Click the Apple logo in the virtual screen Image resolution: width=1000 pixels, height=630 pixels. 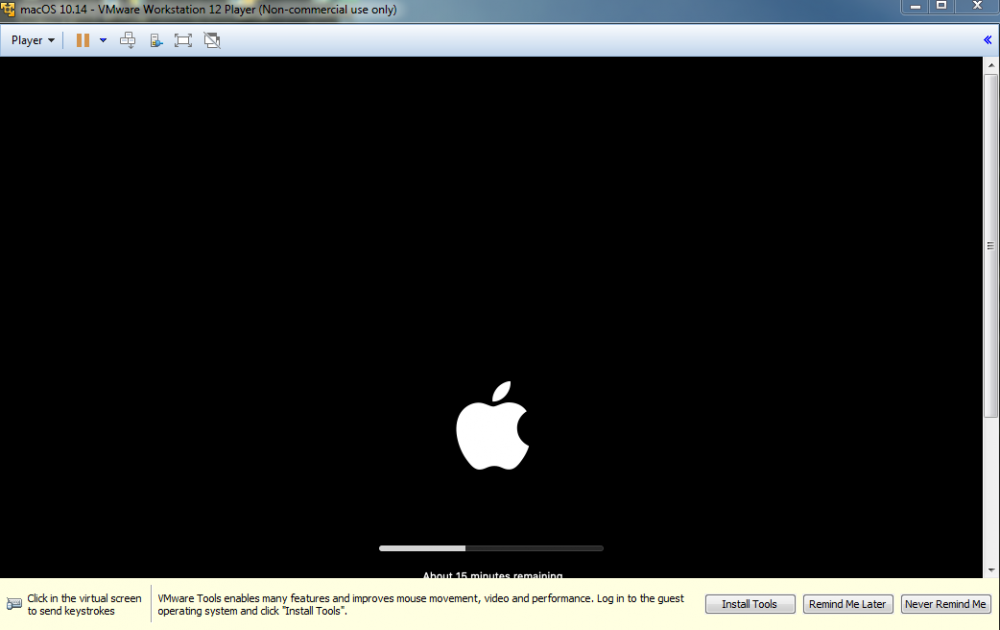(492, 426)
